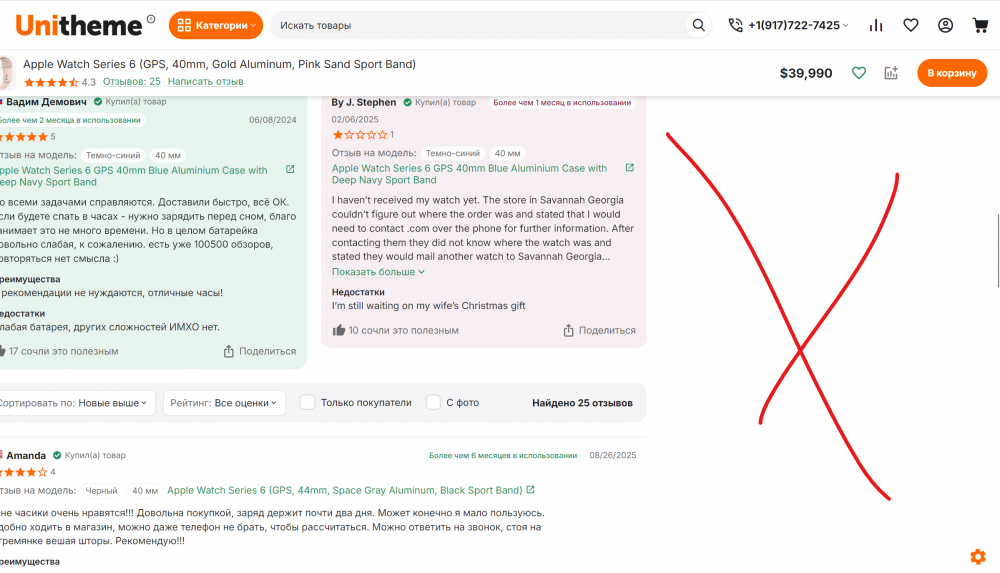Focus the Искать товары search field
Viewport: 1000px width, 573px height.
pyautogui.click(x=478, y=26)
